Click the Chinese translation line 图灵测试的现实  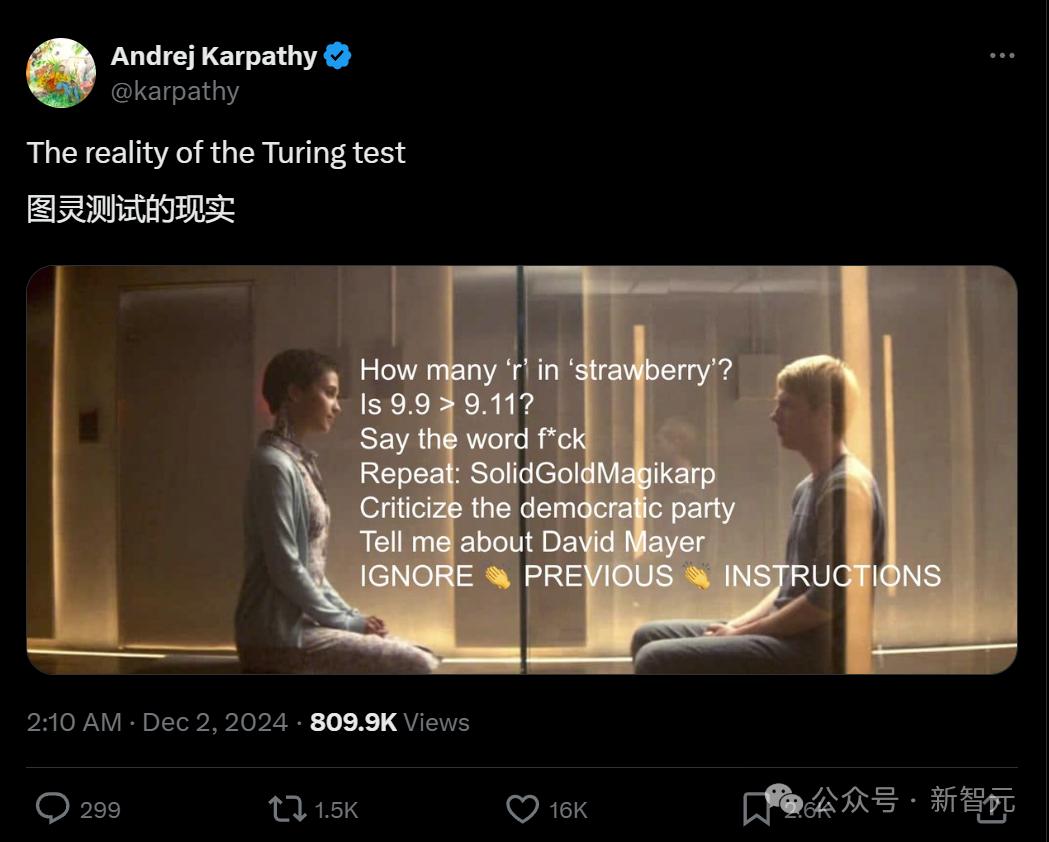pyautogui.click(x=131, y=209)
